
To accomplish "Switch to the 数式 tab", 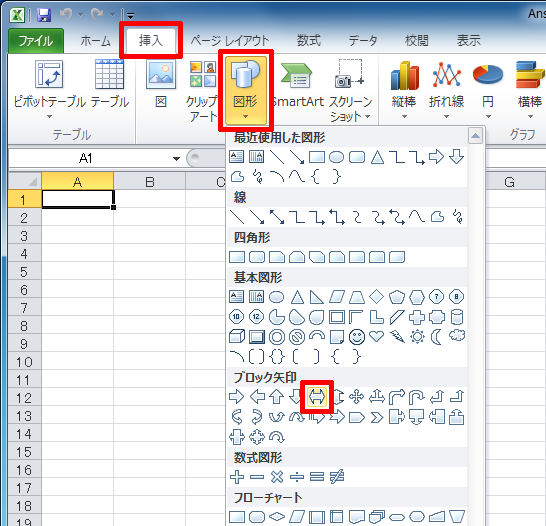I will 309,41.
